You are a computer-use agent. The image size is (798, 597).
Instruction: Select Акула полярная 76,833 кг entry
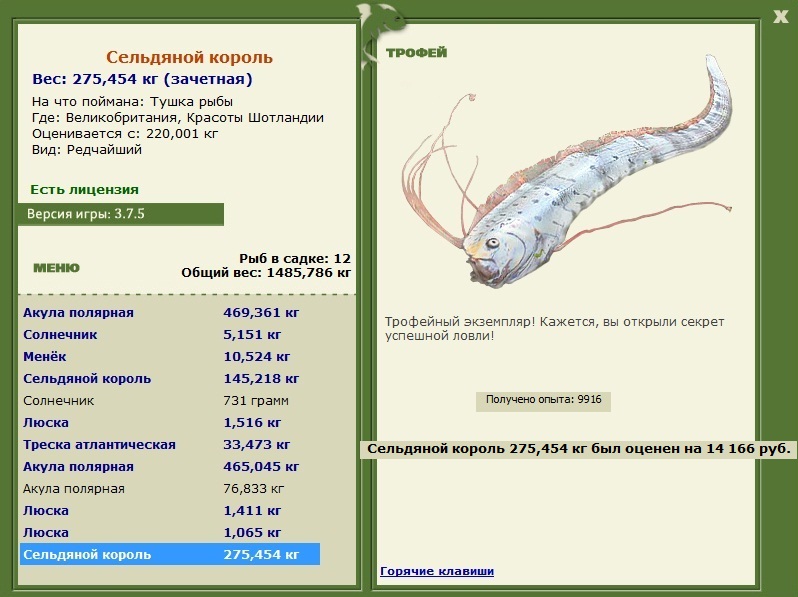click(x=170, y=489)
